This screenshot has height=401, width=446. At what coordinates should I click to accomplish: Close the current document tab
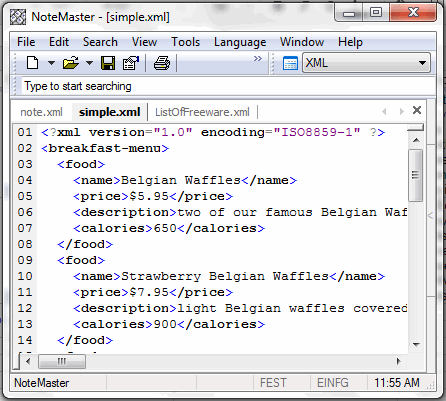[x=417, y=110]
